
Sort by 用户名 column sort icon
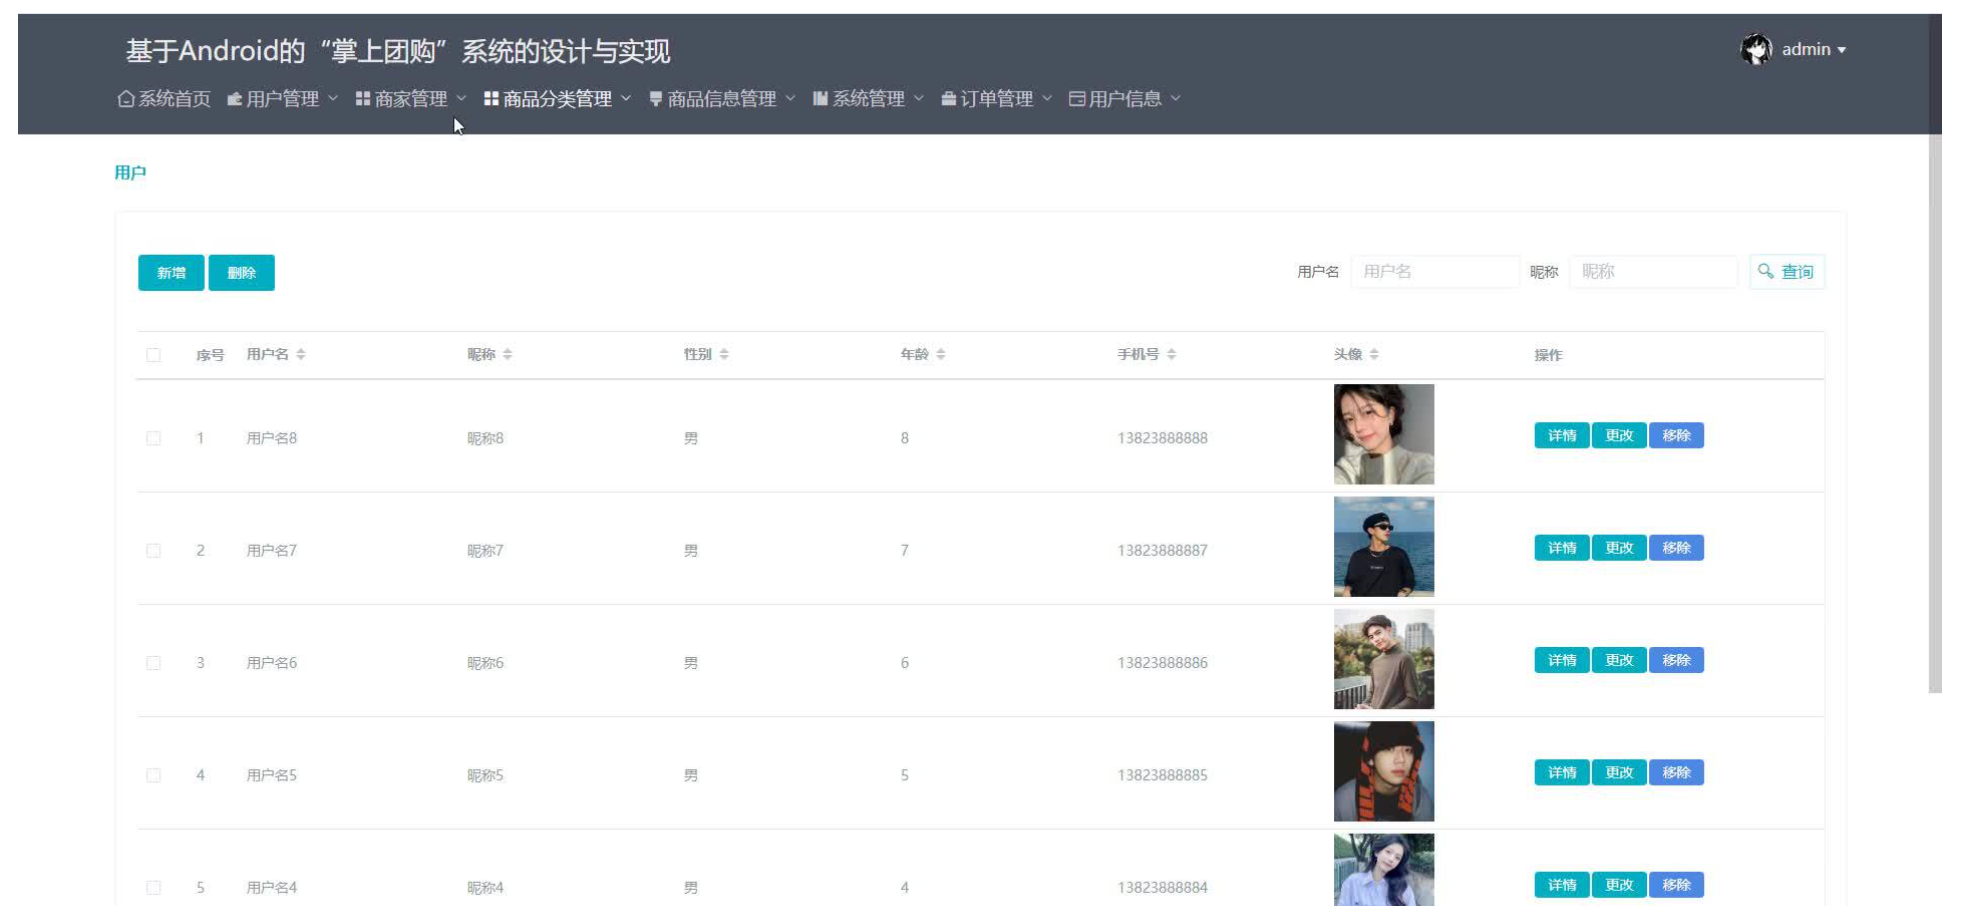click(x=301, y=354)
